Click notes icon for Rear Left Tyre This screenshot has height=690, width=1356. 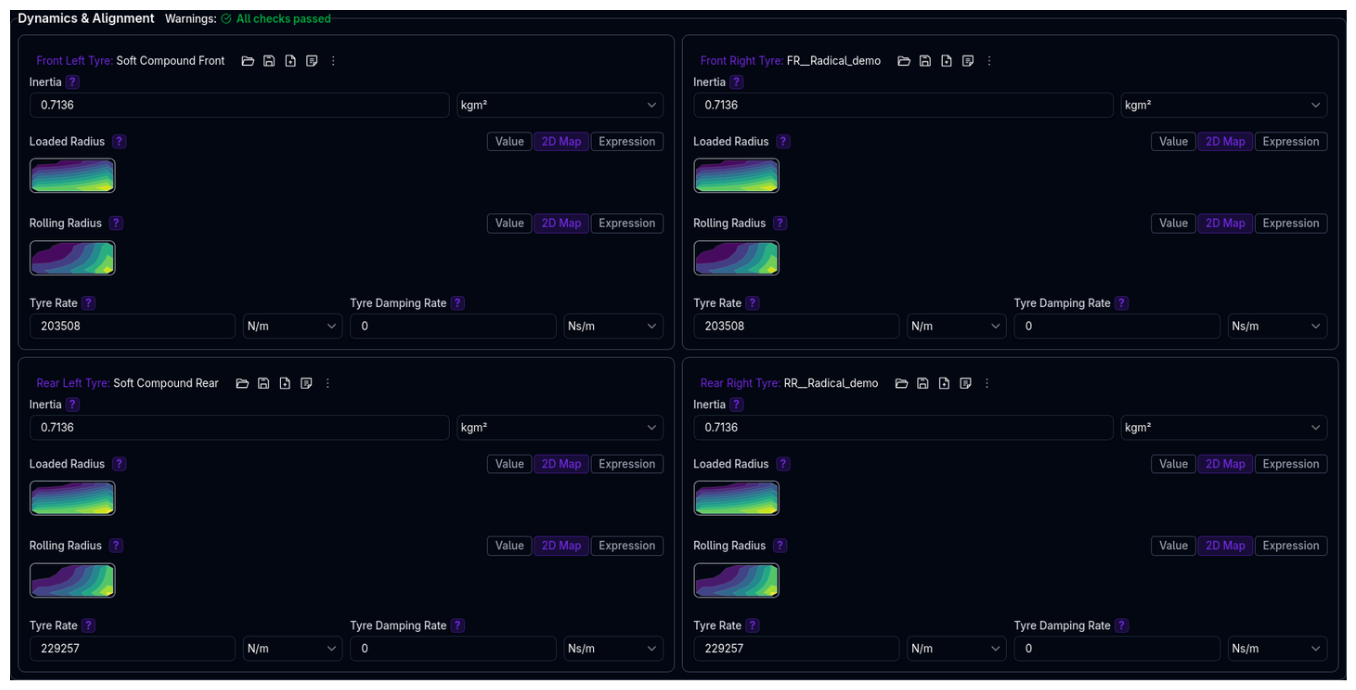click(306, 383)
